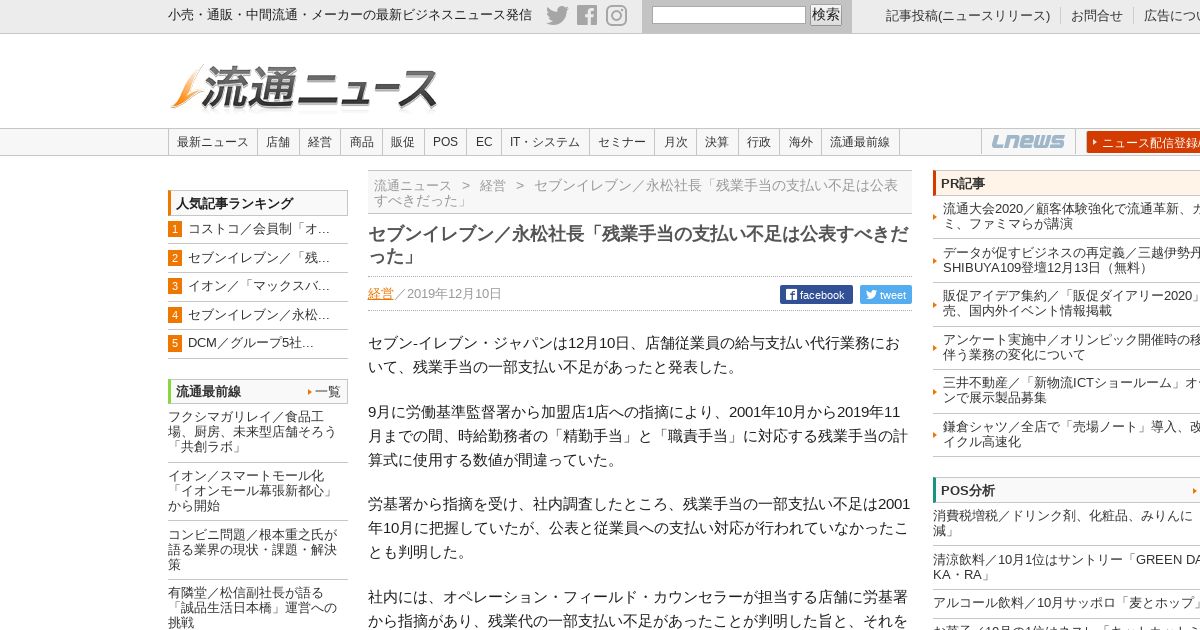Open 経営 menu item in navigation bar

click(x=320, y=142)
